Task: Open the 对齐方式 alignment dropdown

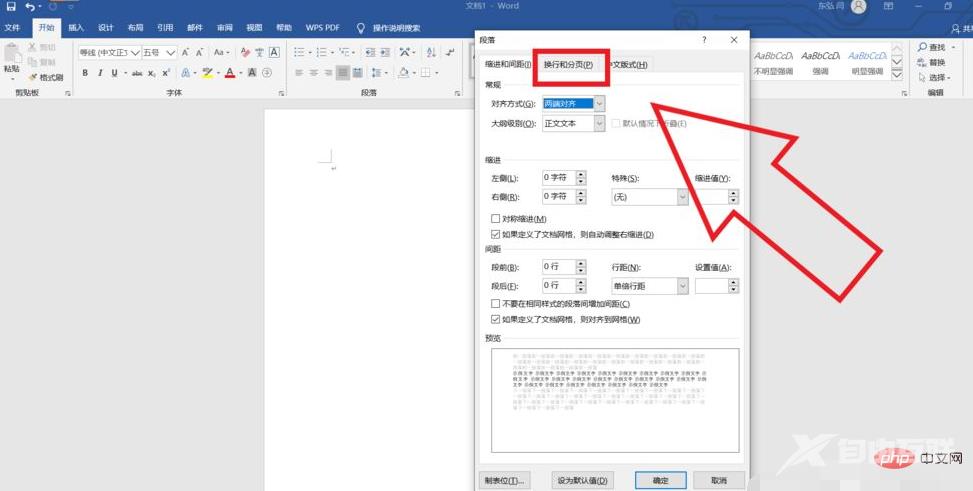Action: coord(599,103)
